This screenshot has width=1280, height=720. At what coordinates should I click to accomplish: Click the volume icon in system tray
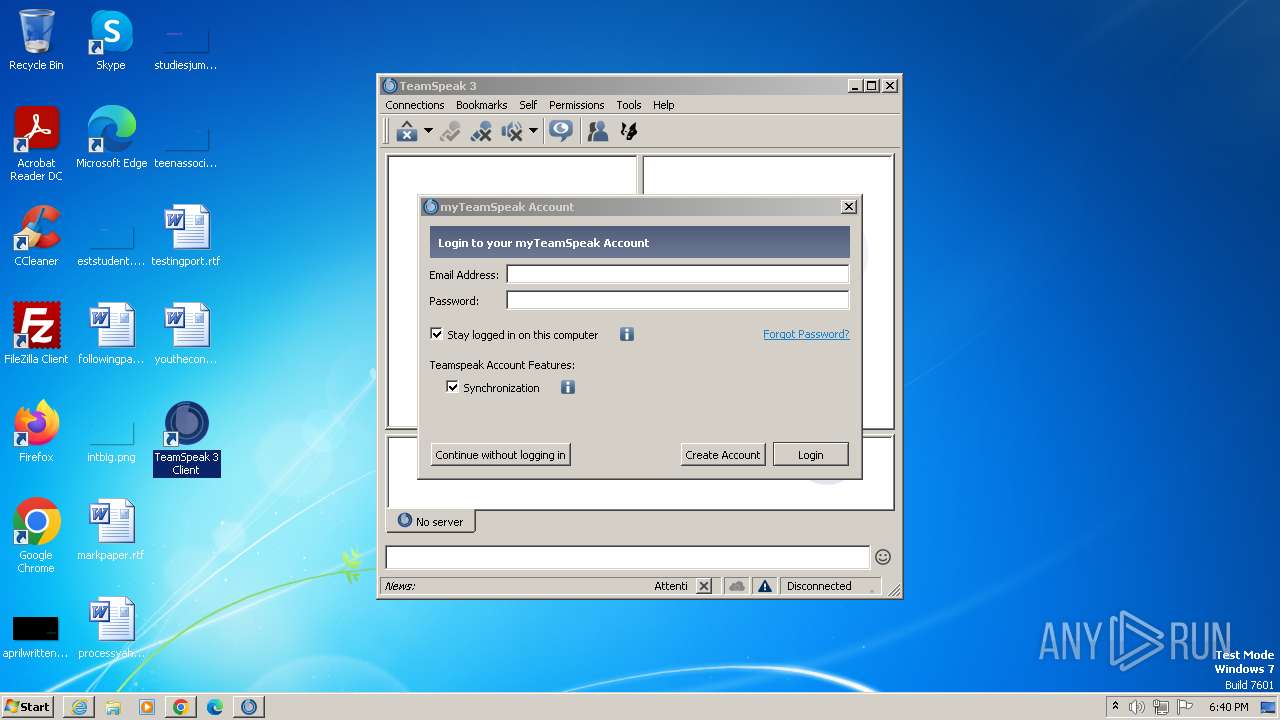pyautogui.click(x=1137, y=707)
